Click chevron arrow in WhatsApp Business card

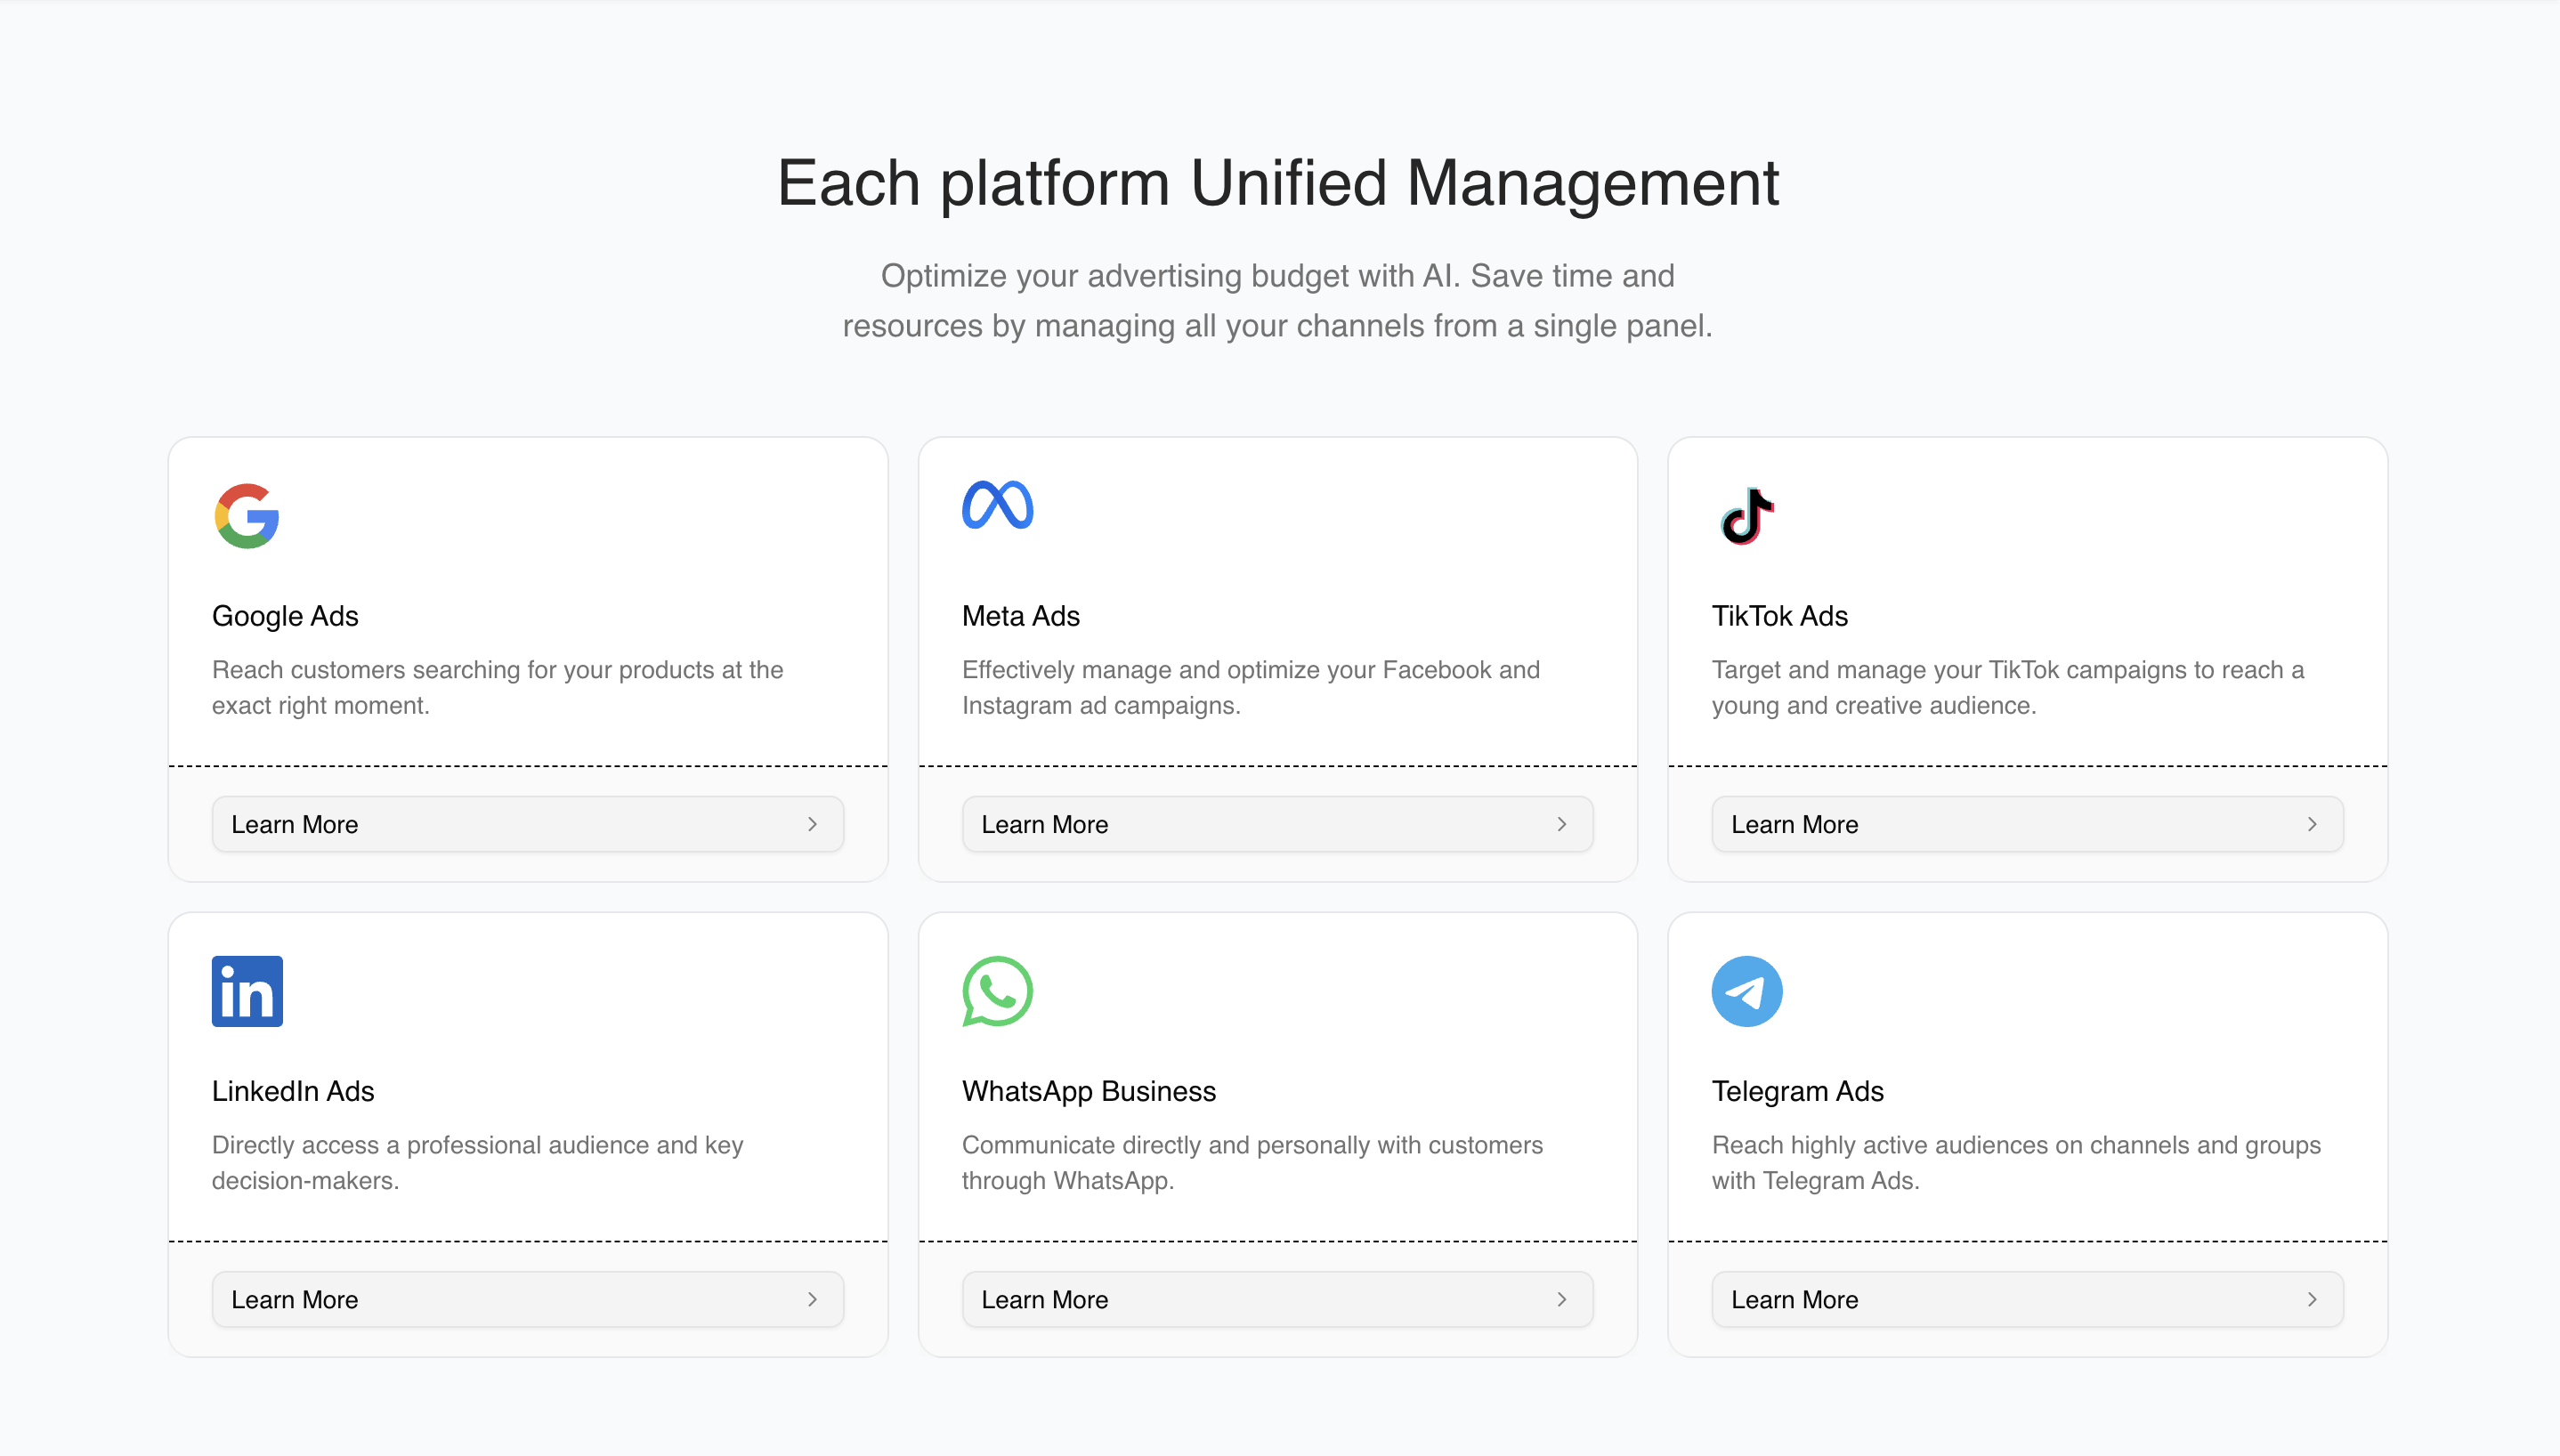click(x=1562, y=1299)
